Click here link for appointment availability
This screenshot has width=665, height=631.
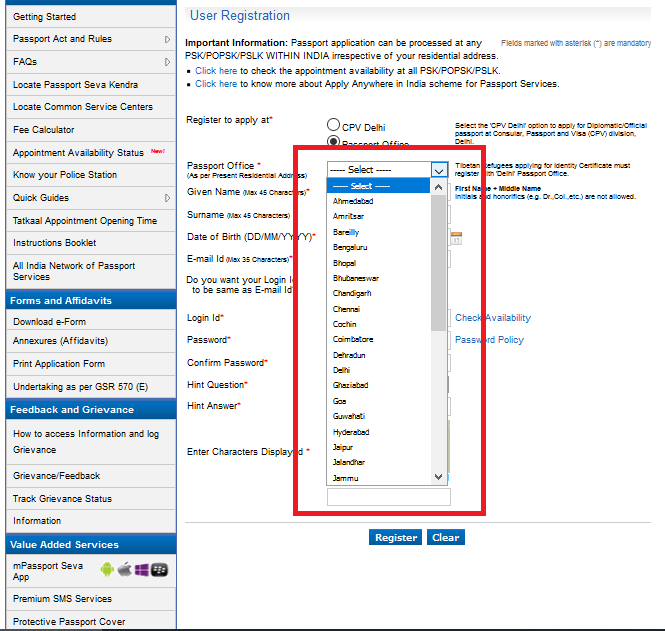tap(216, 71)
